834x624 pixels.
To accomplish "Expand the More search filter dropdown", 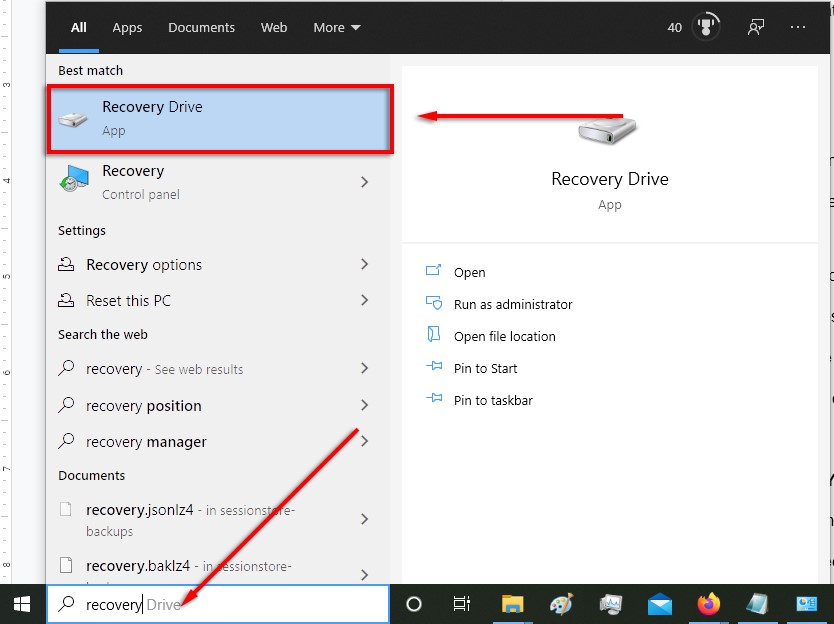I will pos(336,27).
